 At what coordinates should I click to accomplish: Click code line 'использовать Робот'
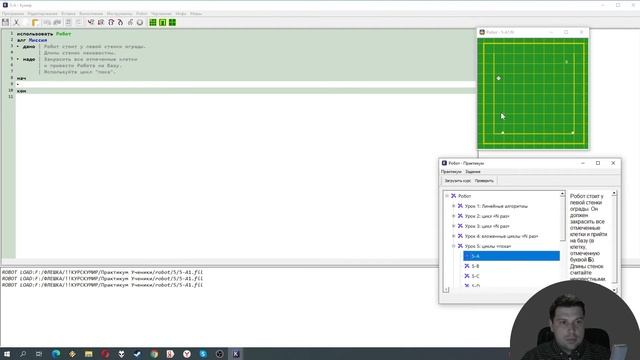click(x=44, y=34)
